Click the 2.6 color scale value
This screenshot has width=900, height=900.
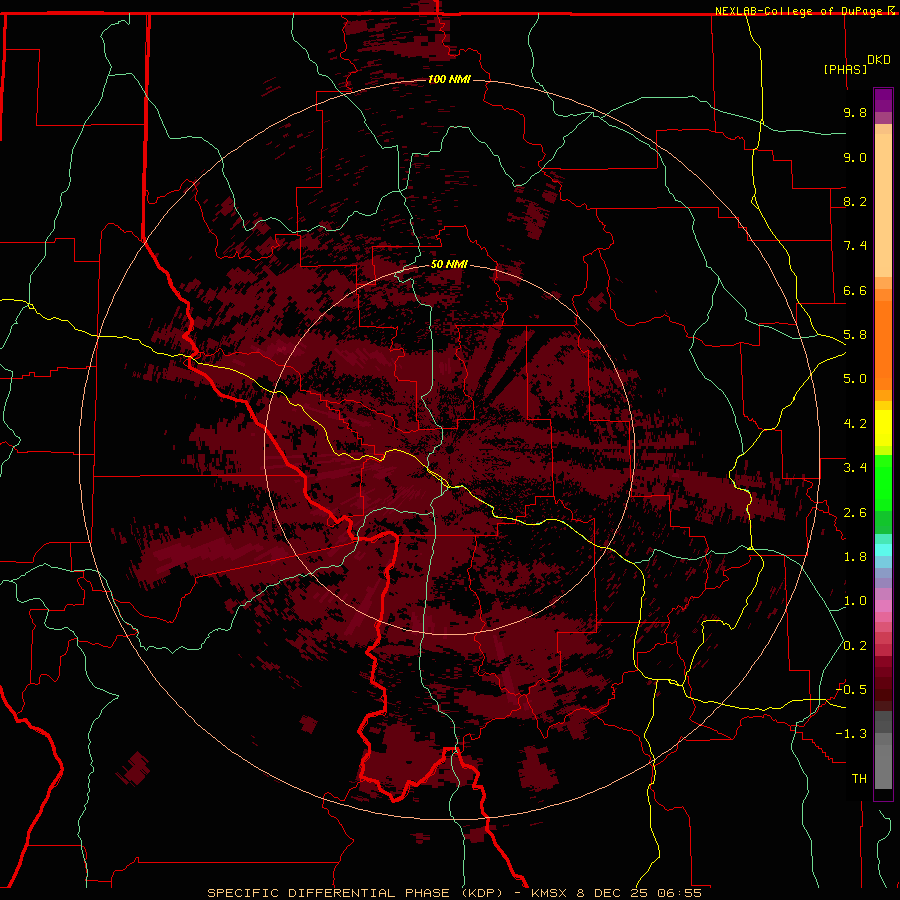coord(855,513)
